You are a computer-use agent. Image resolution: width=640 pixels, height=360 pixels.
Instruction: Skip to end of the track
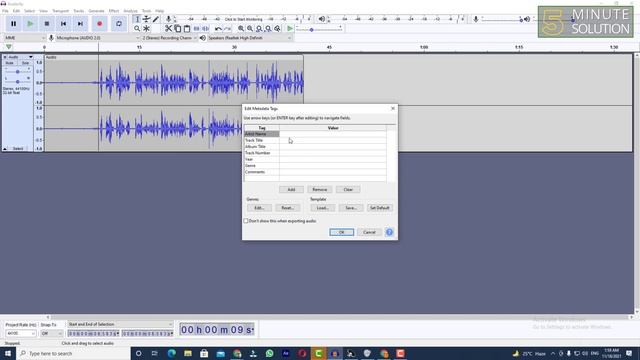tap(80, 24)
